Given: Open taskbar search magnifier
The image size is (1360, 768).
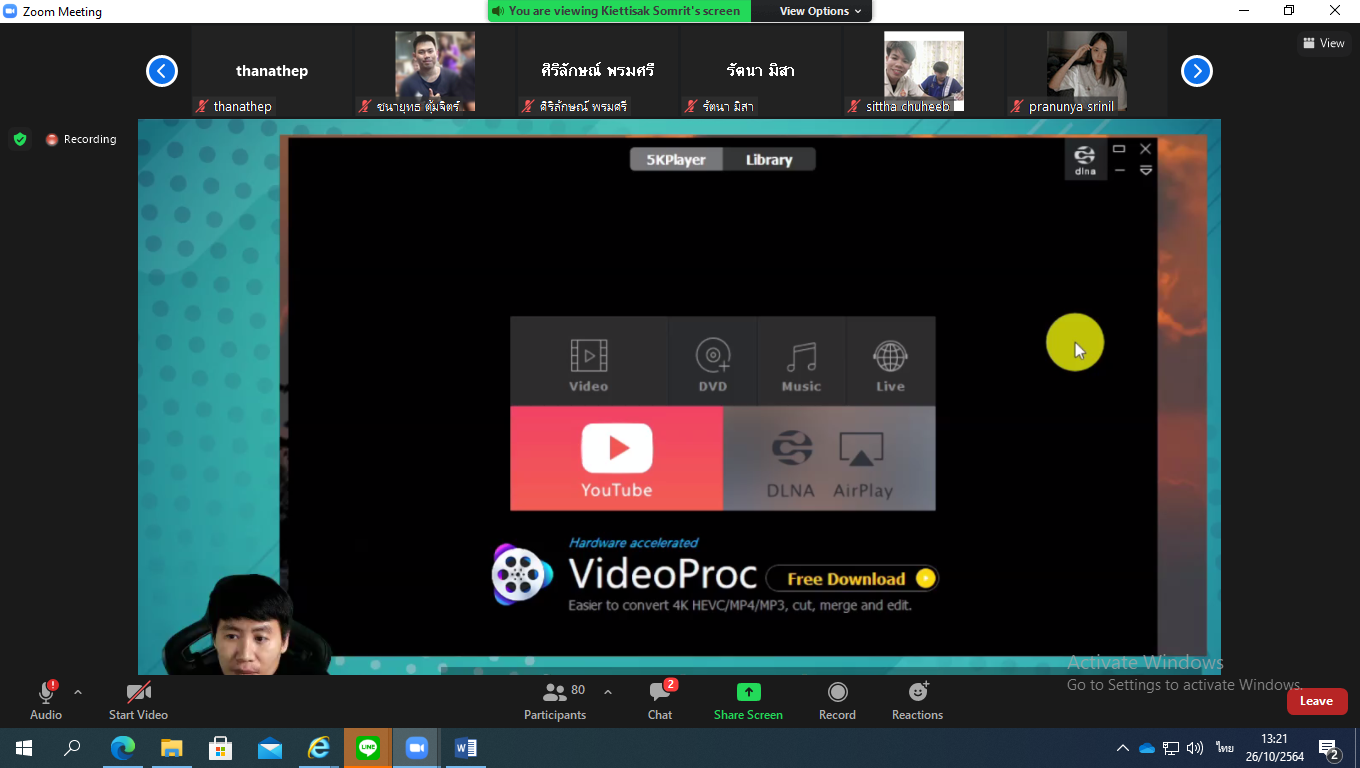Looking at the screenshot, I should pyautogui.click(x=72, y=748).
